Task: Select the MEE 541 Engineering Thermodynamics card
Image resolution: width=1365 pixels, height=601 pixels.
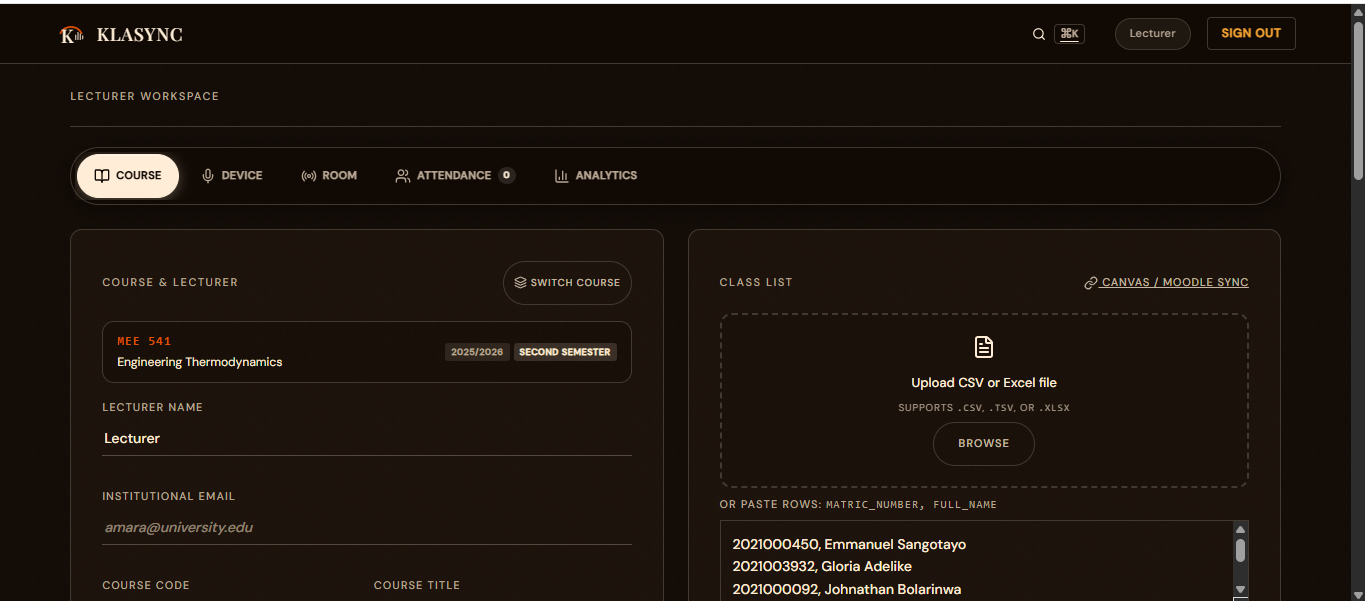Action: click(367, 352)
